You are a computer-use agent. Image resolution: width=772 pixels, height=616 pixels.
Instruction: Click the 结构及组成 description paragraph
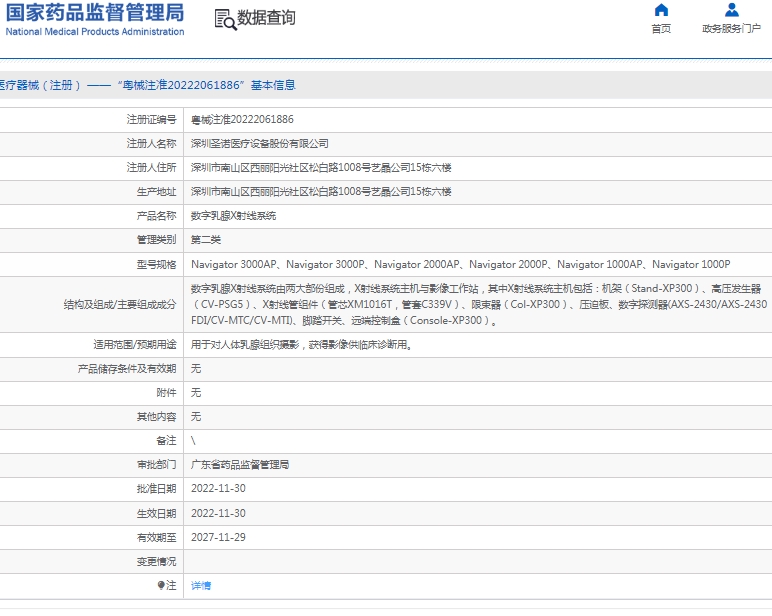[x=479, y=305]
